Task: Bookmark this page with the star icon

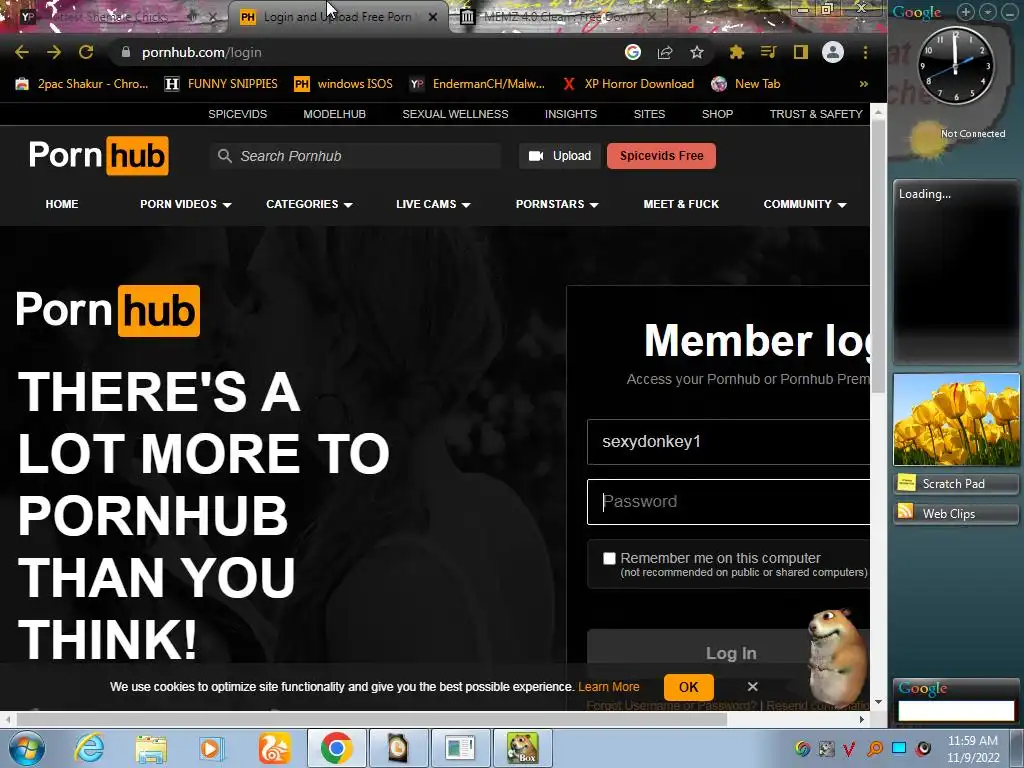Action: pos(697,52)
